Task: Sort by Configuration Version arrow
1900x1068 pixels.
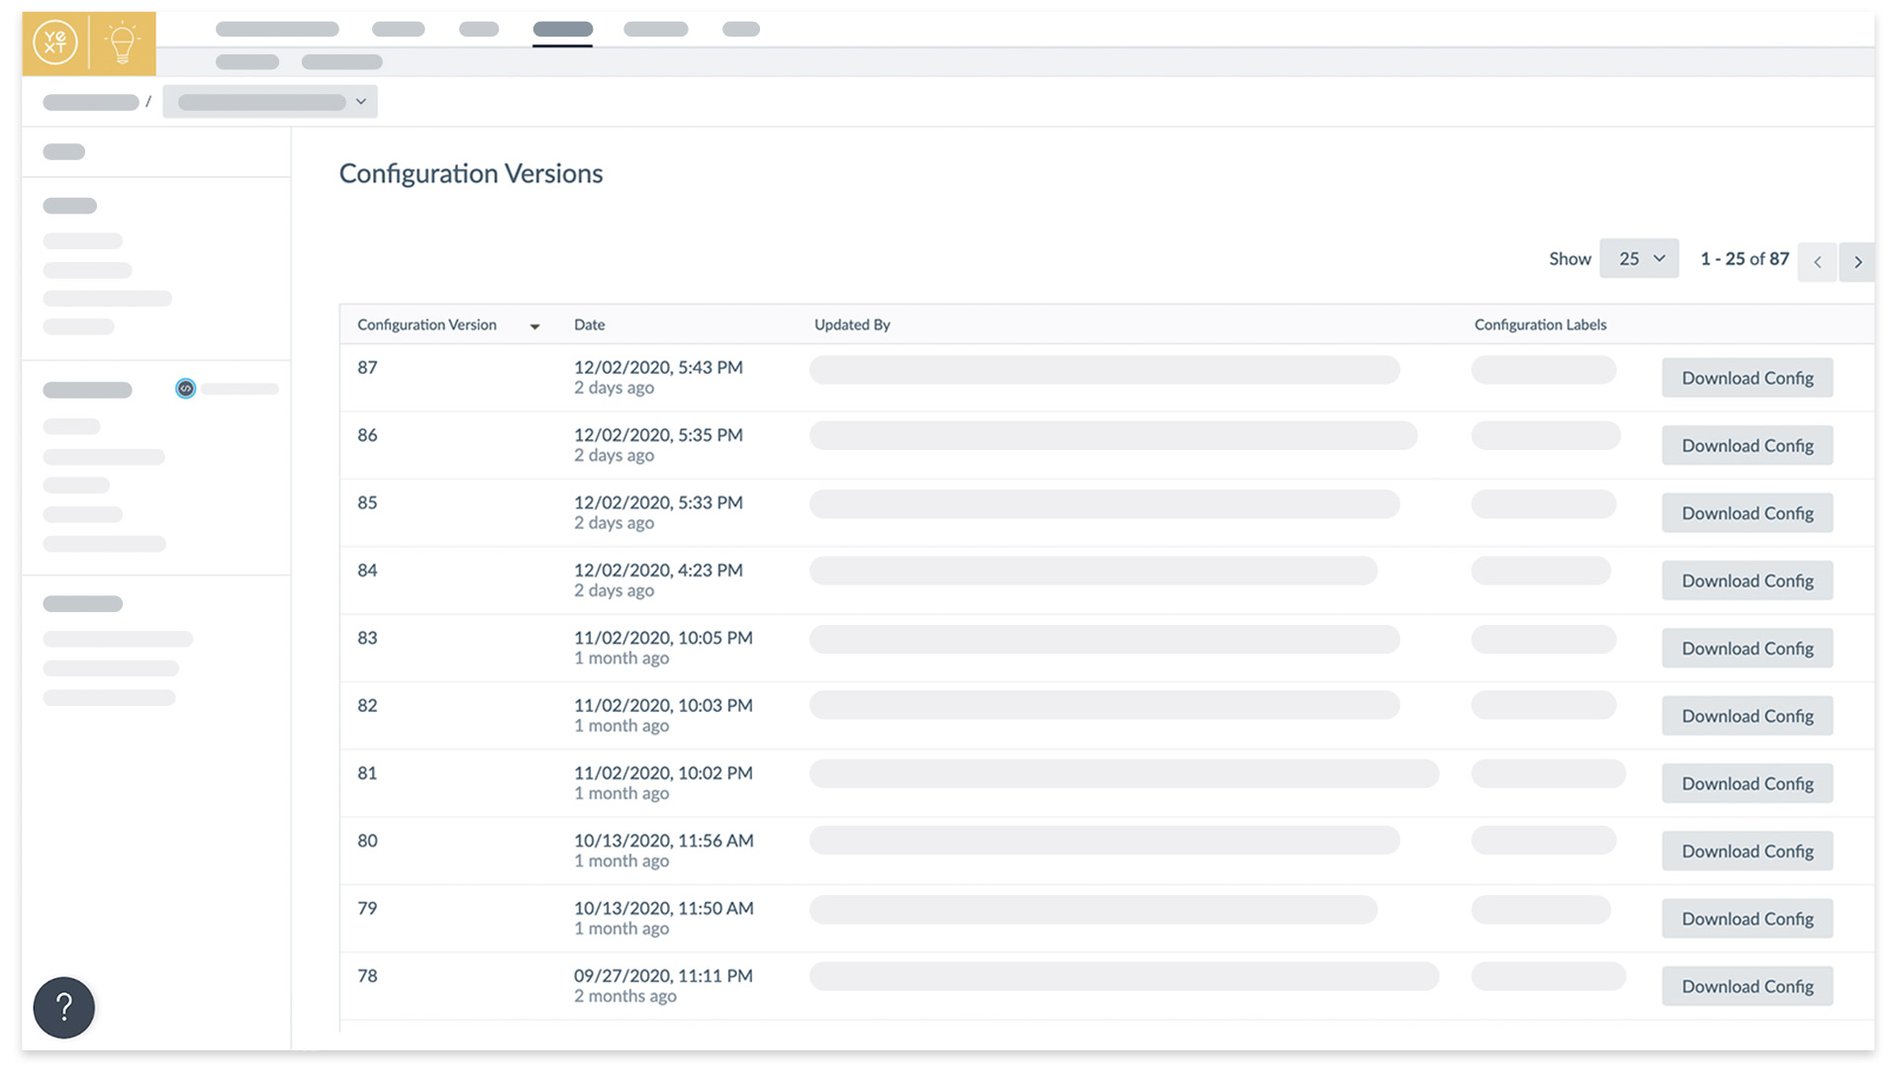Action: [535, 326]
